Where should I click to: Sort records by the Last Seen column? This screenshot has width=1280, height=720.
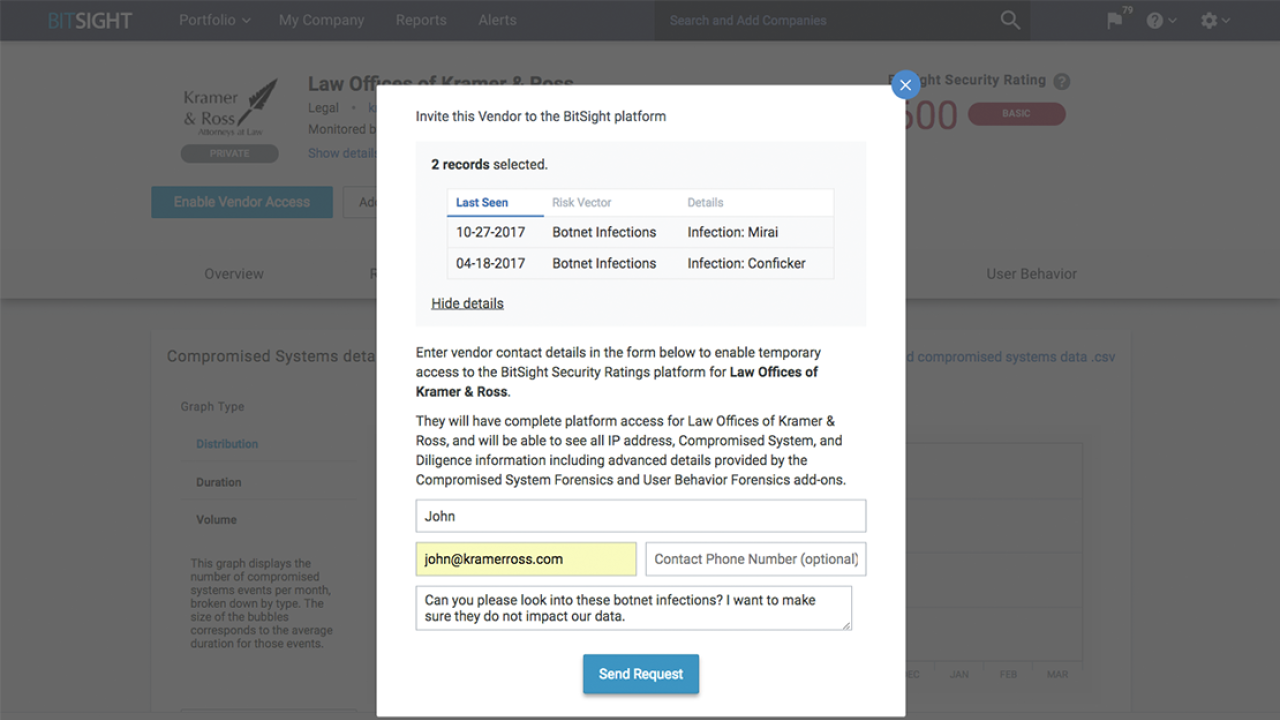pyautogui.click(x=480, y=202)
